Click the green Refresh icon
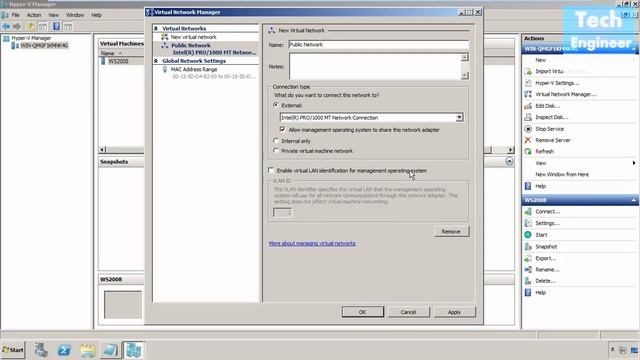Viewport: 640px width, 360px height. point(528,151)
